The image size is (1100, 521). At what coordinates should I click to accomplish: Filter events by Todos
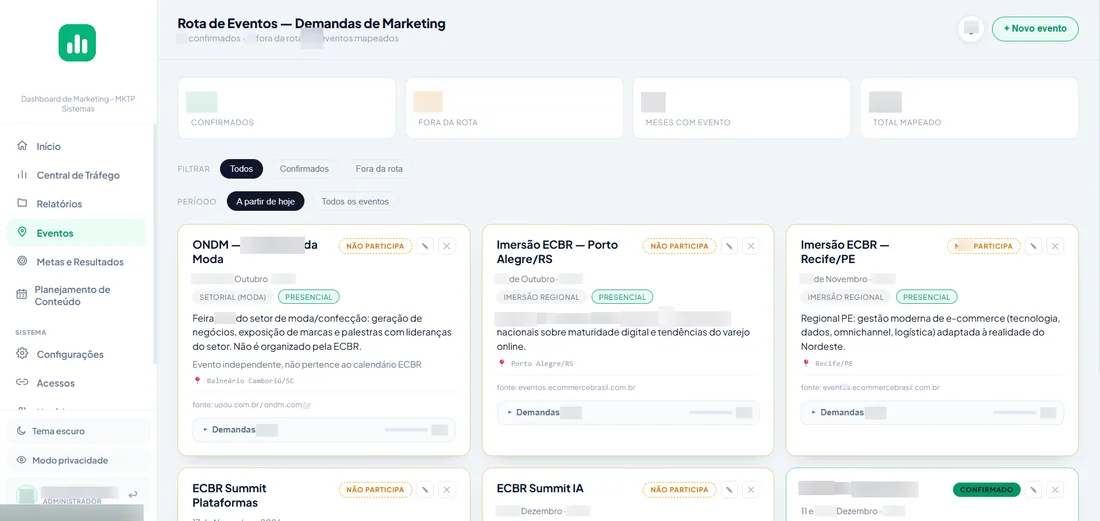[x=241, y=169]
